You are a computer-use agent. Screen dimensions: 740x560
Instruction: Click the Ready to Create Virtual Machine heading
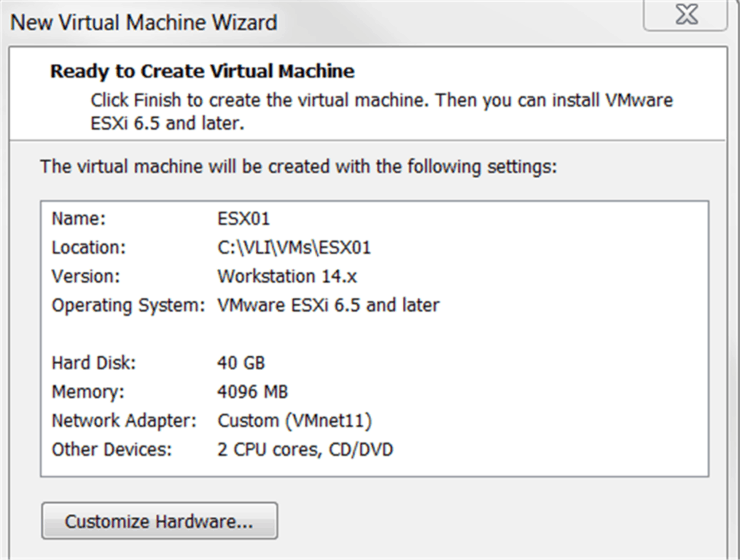(x=202, y=71)
